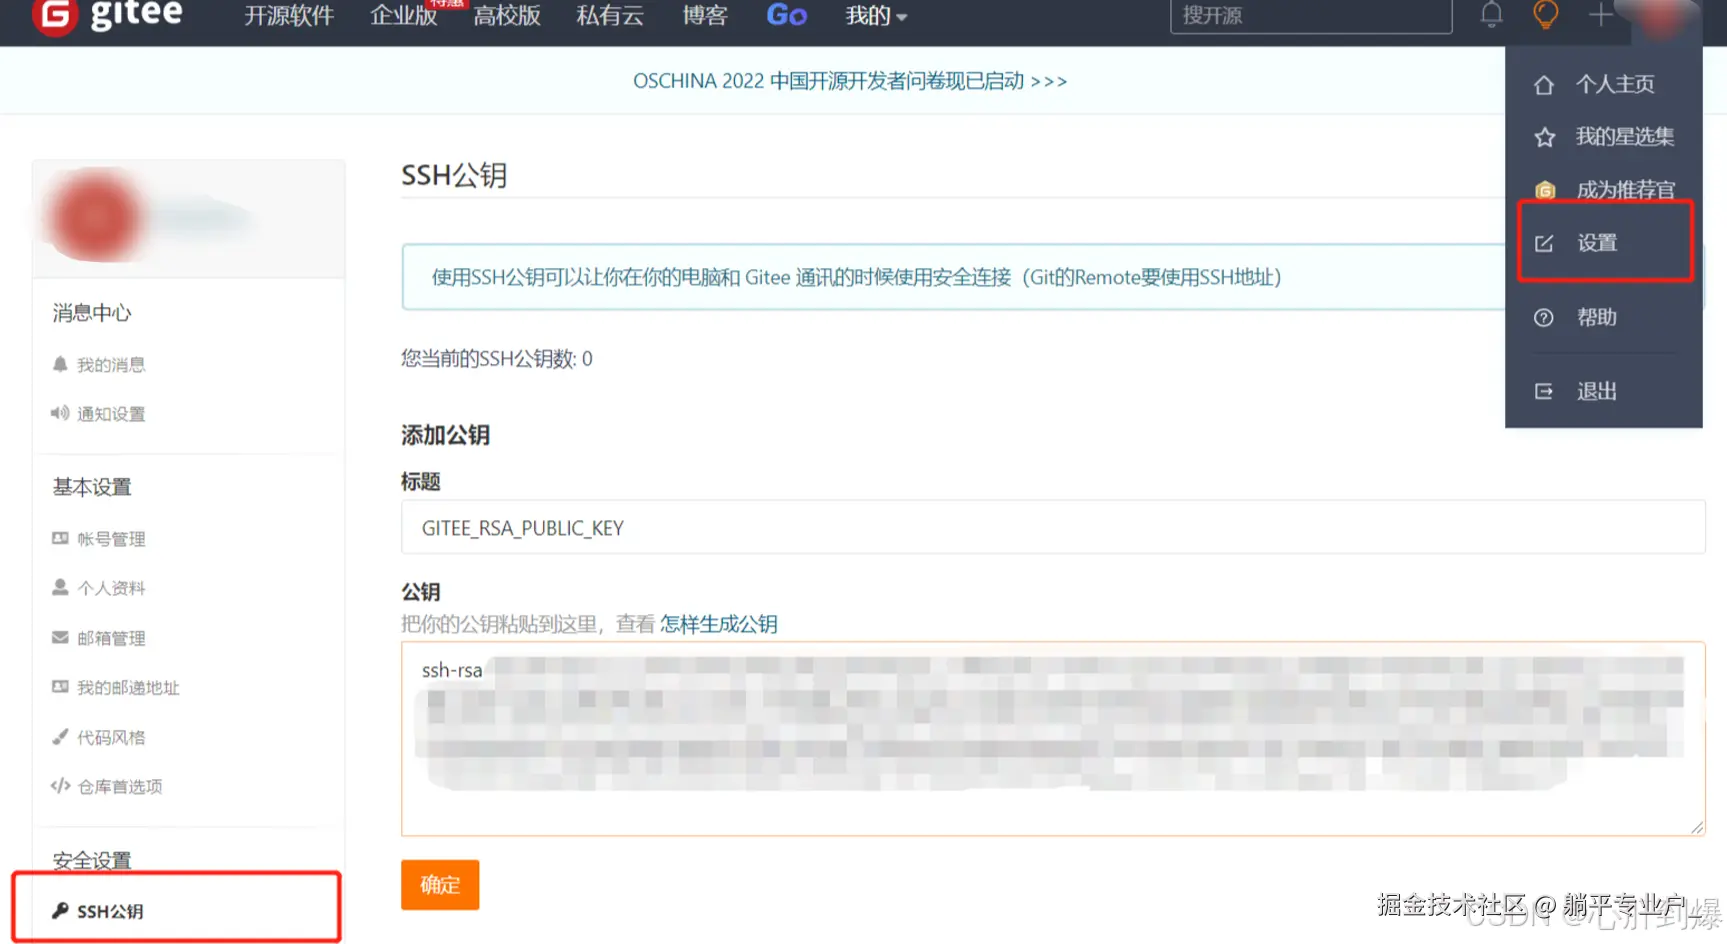Click the bell icon beside 我的消息

tap(60, 364)
